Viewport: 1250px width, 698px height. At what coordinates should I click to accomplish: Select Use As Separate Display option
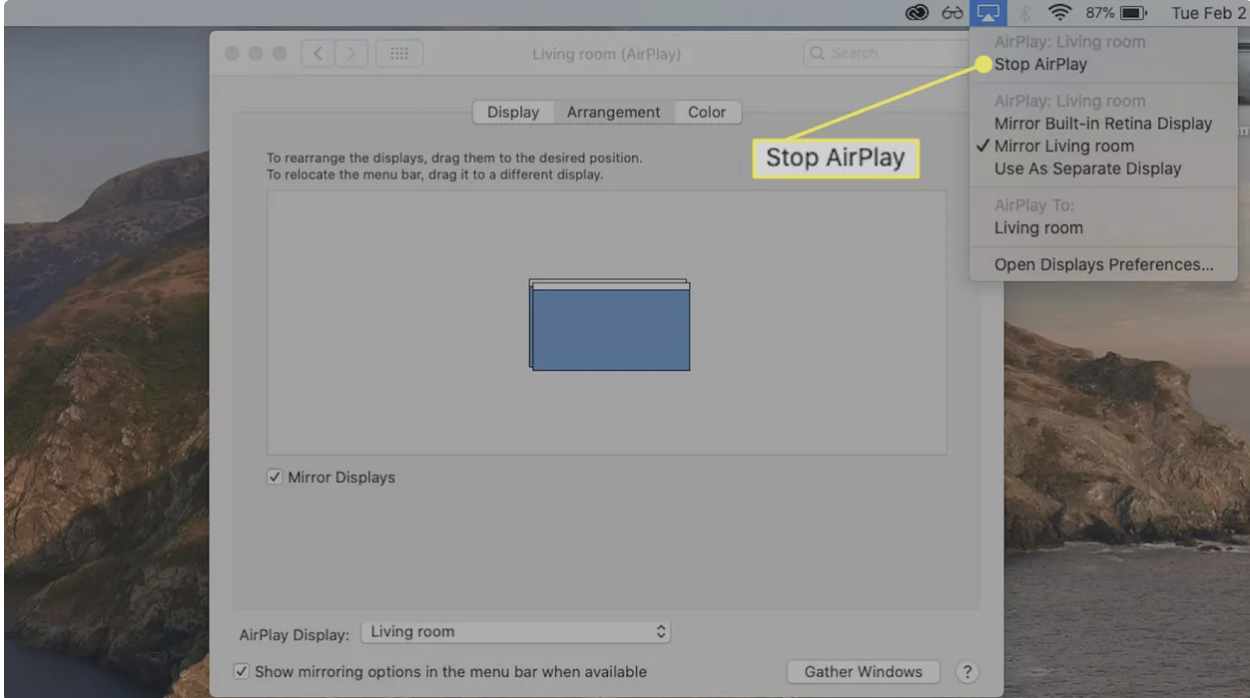pyautogui.click(x=1087, y=169)
